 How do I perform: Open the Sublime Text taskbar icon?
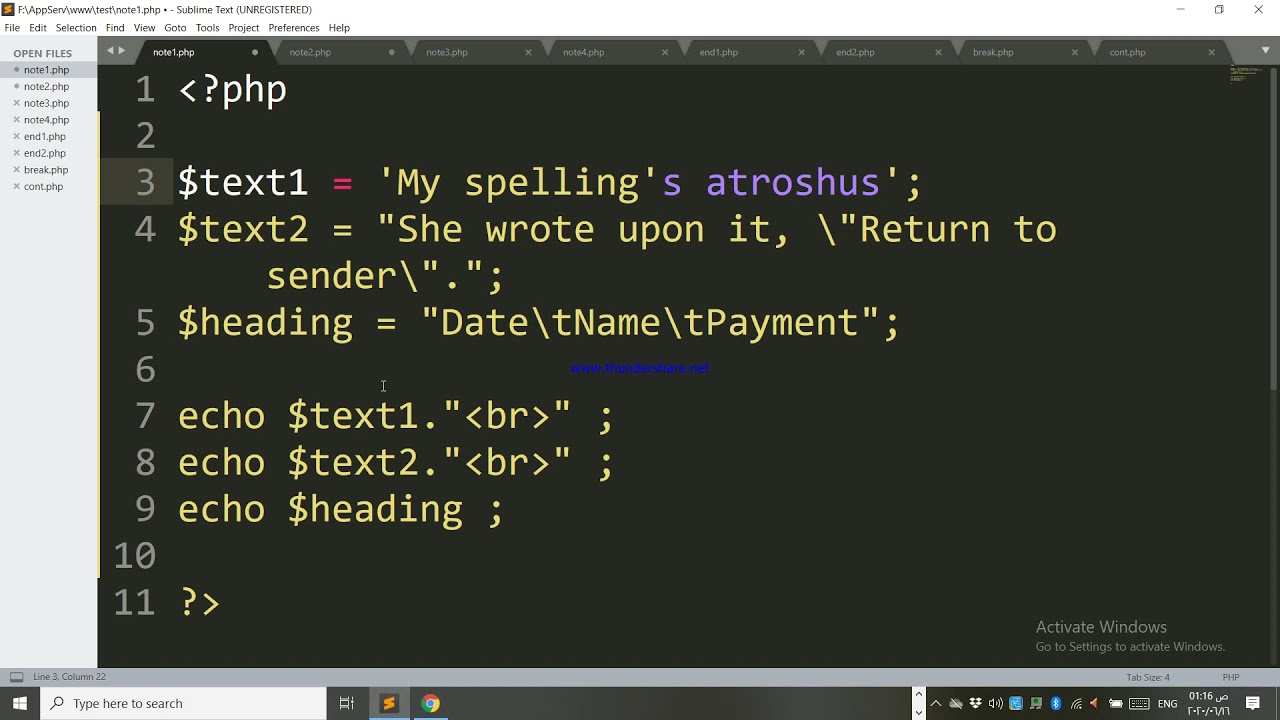(389, 703)
